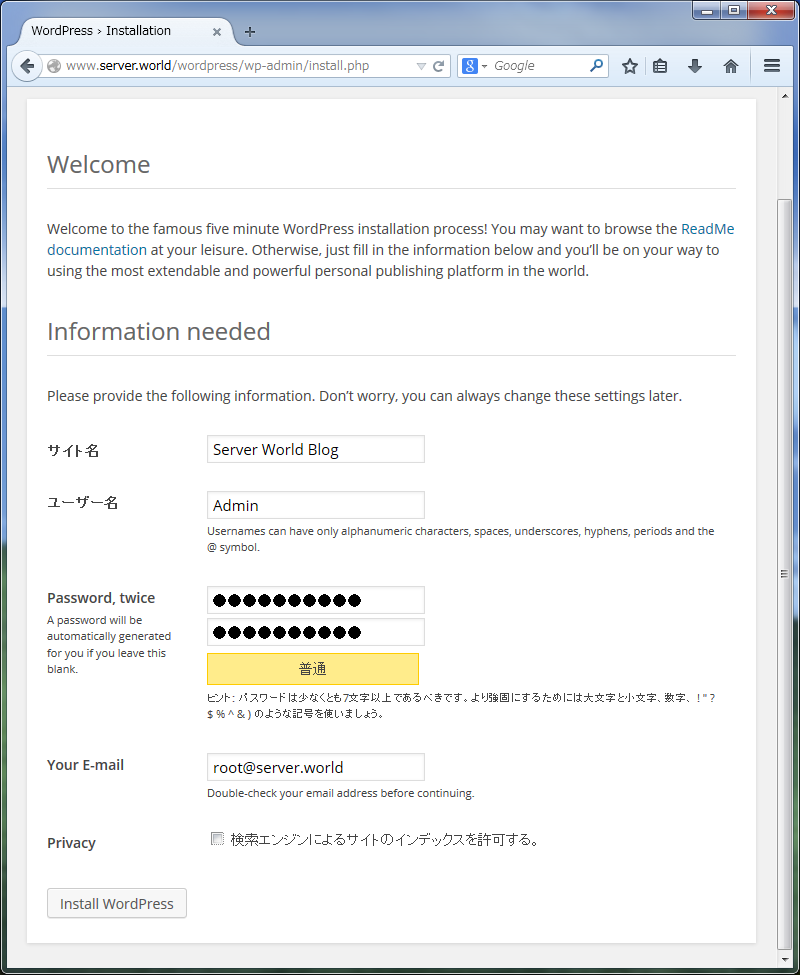
Task: Open the downloads arrow icon
Action: [x=695, y=66]
